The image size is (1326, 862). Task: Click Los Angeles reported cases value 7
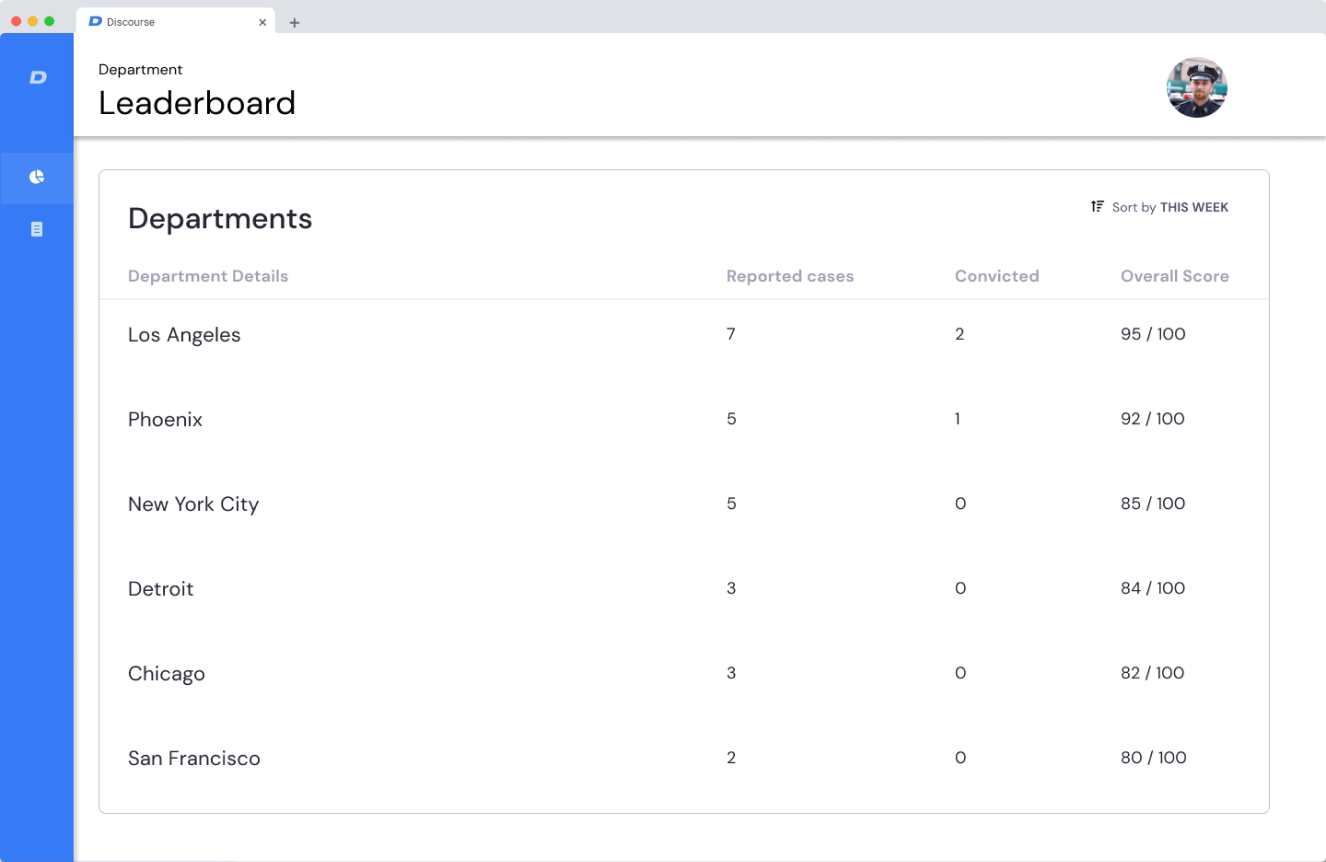click(x=731, y=334)
